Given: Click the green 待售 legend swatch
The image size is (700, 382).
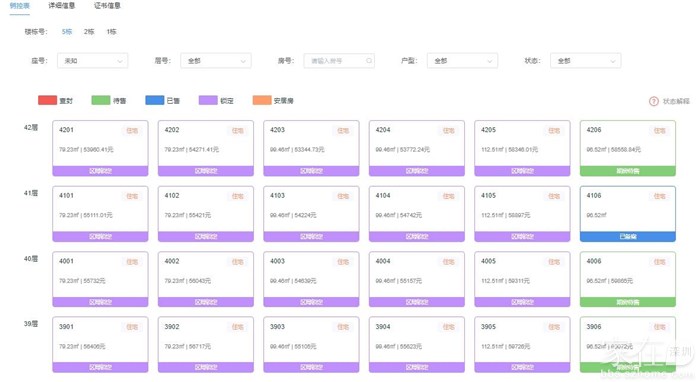Looking at the screenshot, I should tap(101, 100).
